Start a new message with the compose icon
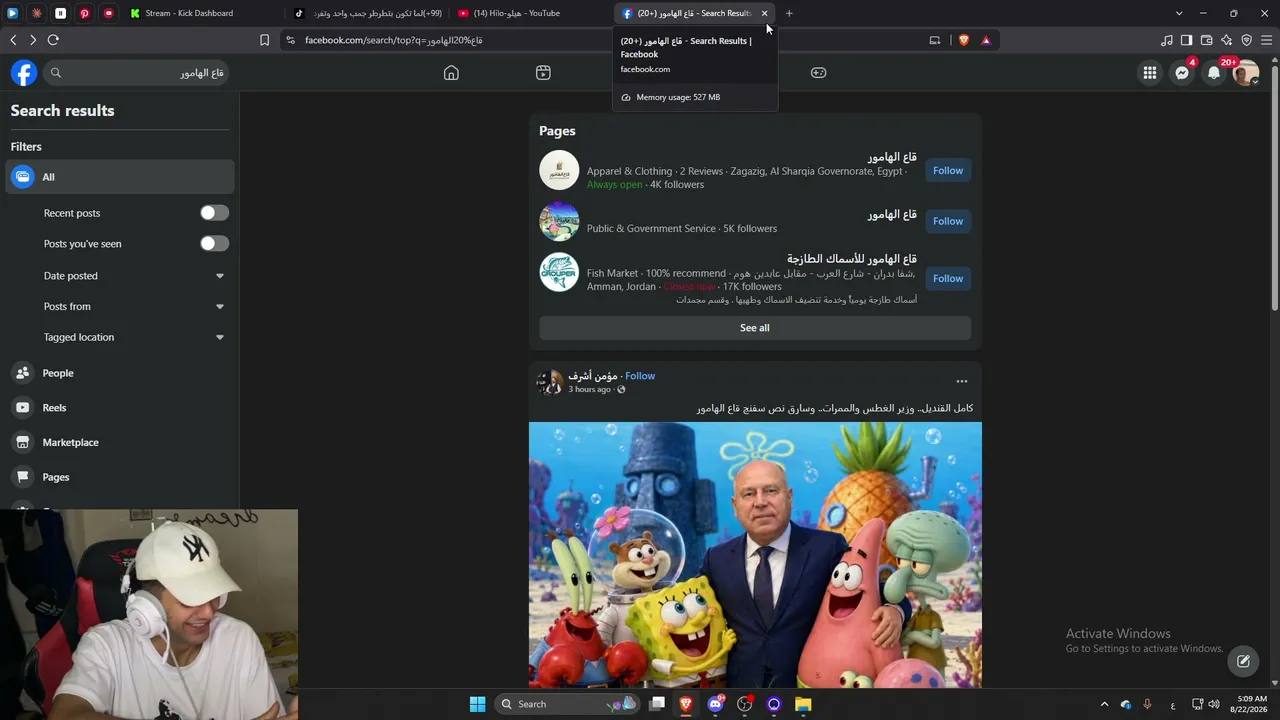 [1243, 661]
